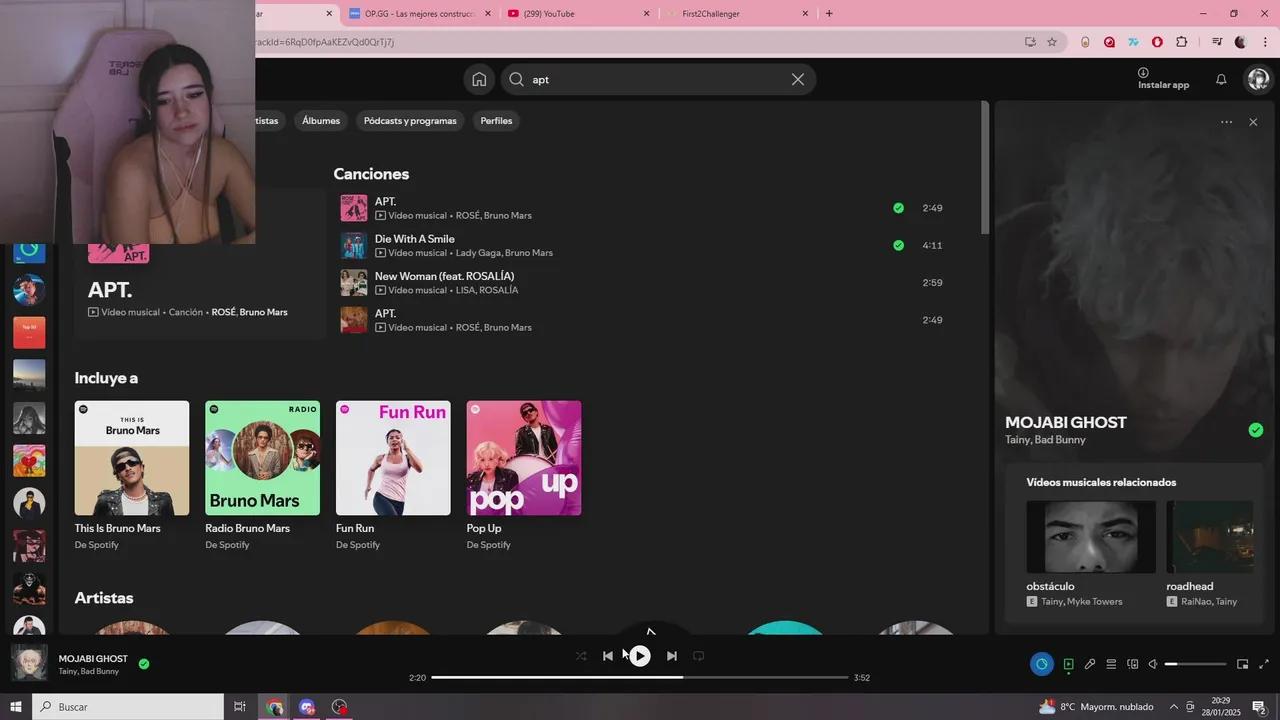Open the obstáculo related music video
The image size is (1280, 720).
tap(1091, 554)
